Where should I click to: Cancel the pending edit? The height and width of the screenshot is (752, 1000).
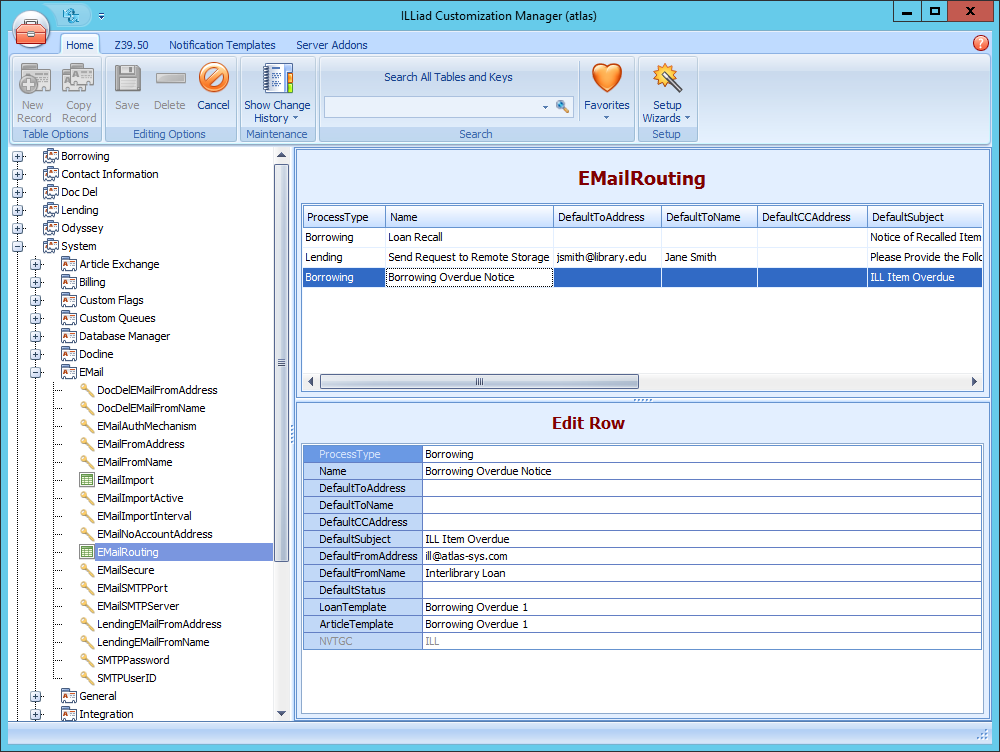tap(213, 90)
